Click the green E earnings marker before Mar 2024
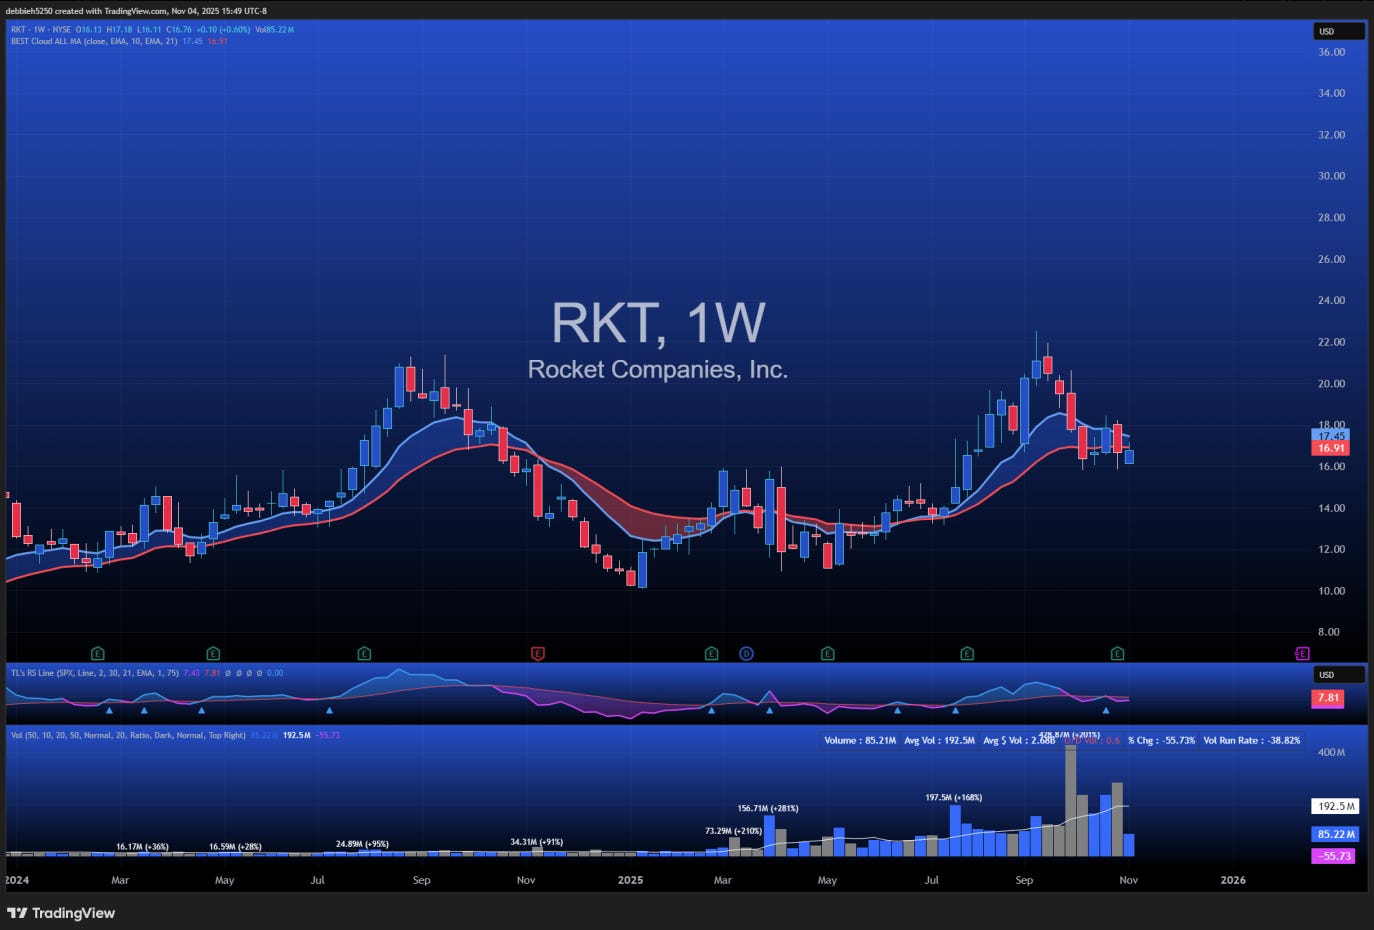This screenshot has height=930, width=1374. pyautogui.click(x=97, y=654)
